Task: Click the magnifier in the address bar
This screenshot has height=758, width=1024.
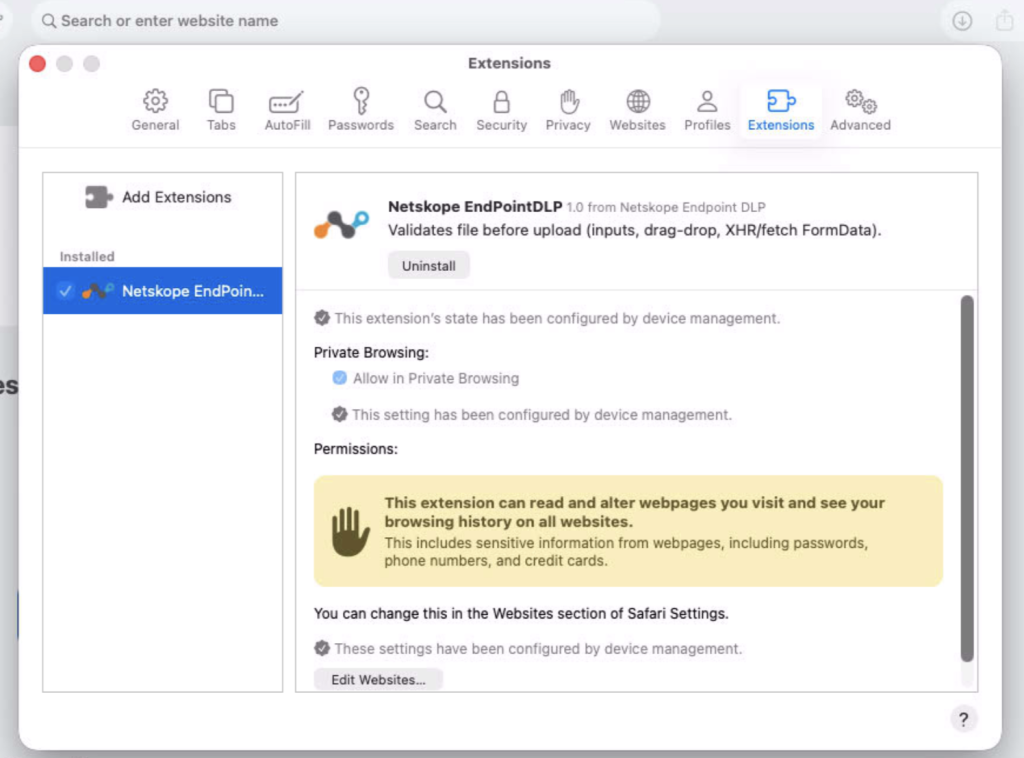Action: [49, 21]
